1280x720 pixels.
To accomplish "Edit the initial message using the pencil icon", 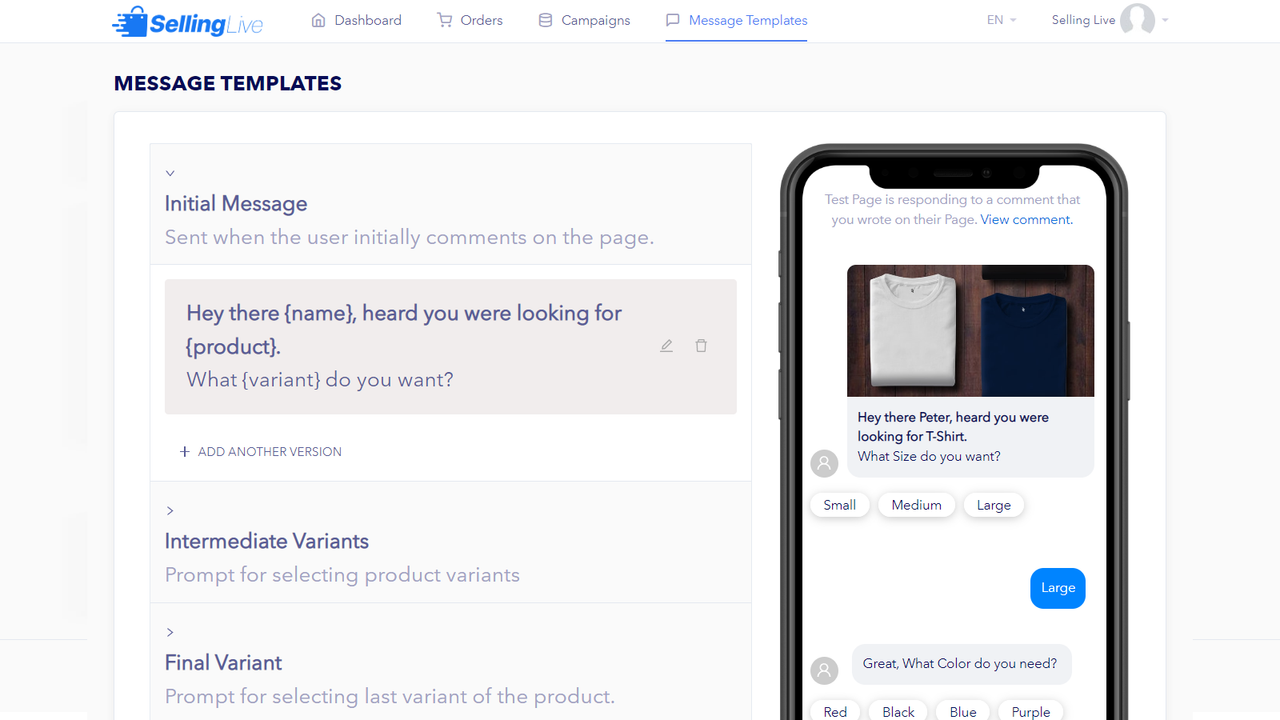I will coord(666,345).
